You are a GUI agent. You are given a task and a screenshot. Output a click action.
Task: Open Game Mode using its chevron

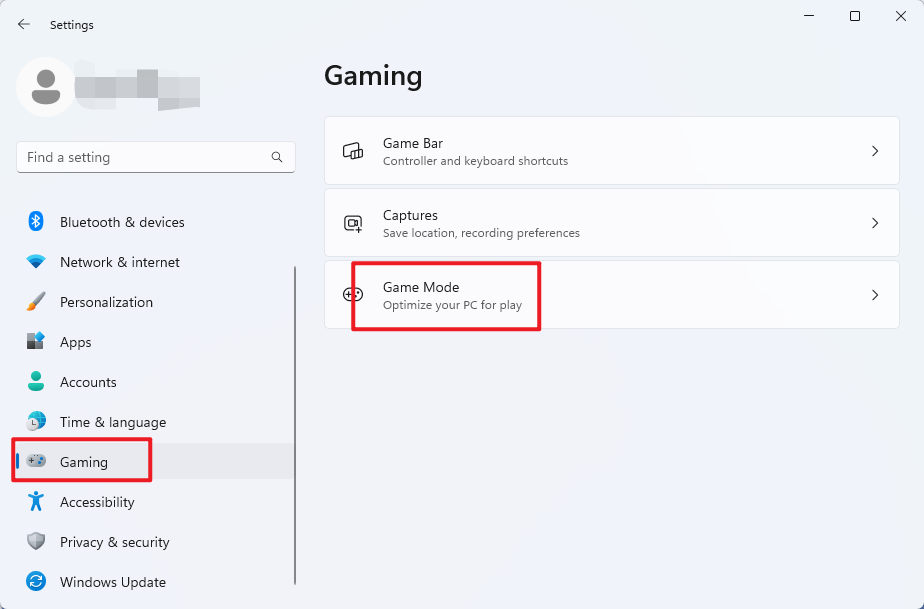tap(875, 295)
